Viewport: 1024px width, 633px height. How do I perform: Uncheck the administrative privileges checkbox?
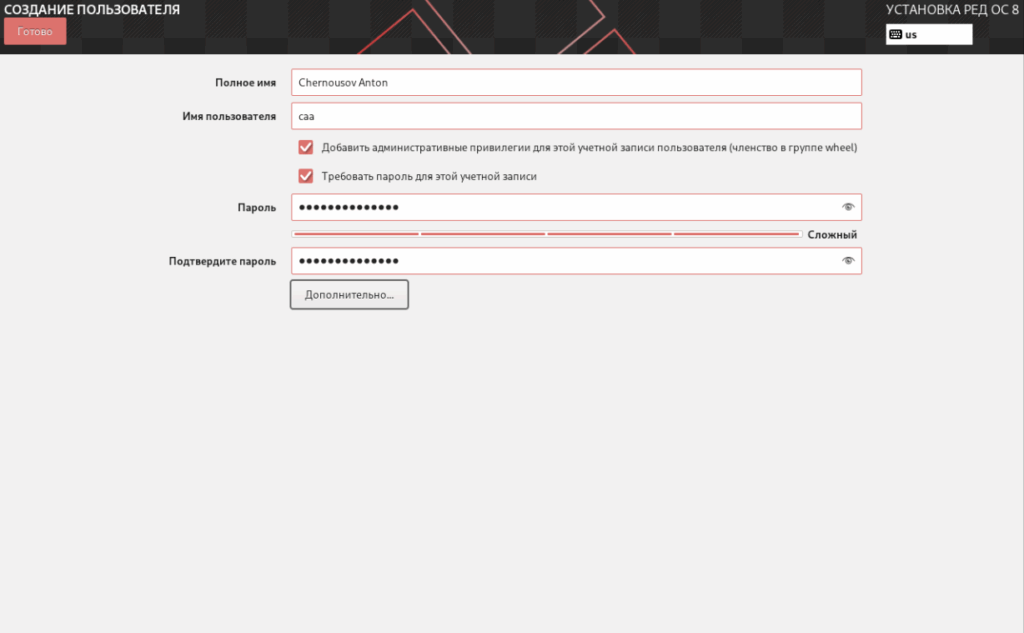click(306, 147)
